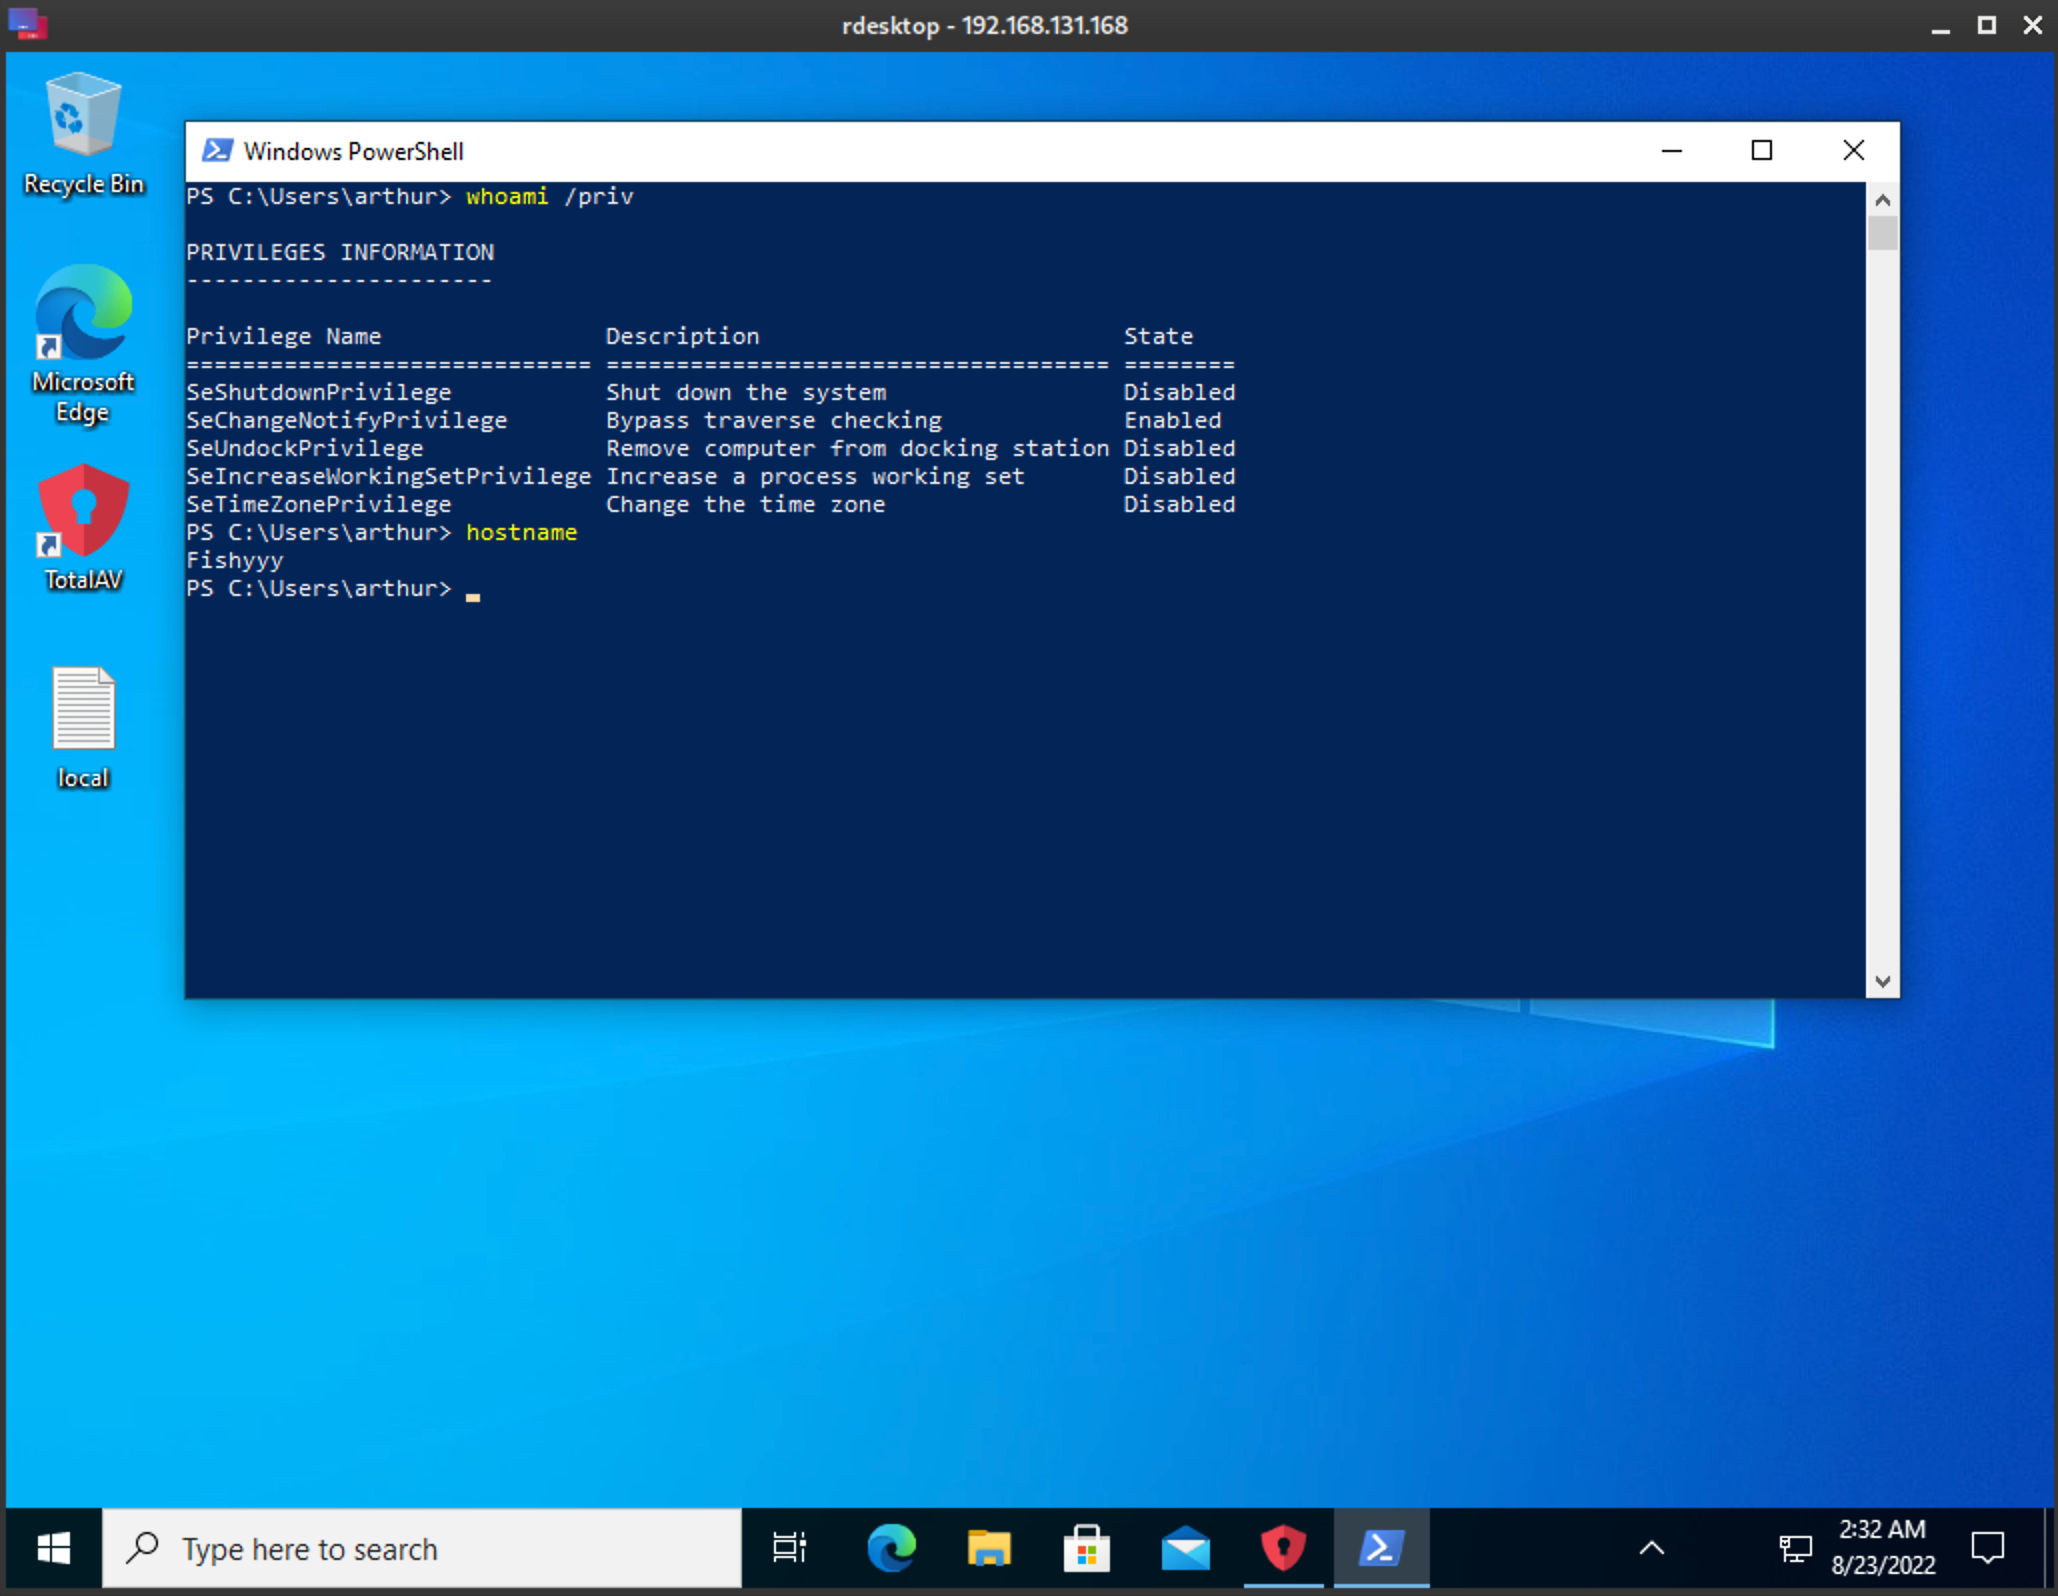Click the taskbar clock showing 2:32 AM
The height and width of the screenshot is (1596, 2058).
pos(1882,1548)
